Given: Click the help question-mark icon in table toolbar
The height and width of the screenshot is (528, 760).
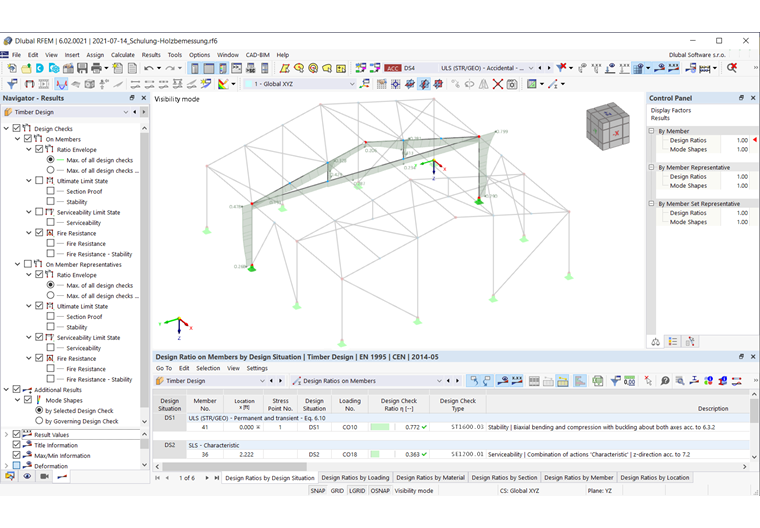Looking at the screenshot, I should click(x=665, y=381).
